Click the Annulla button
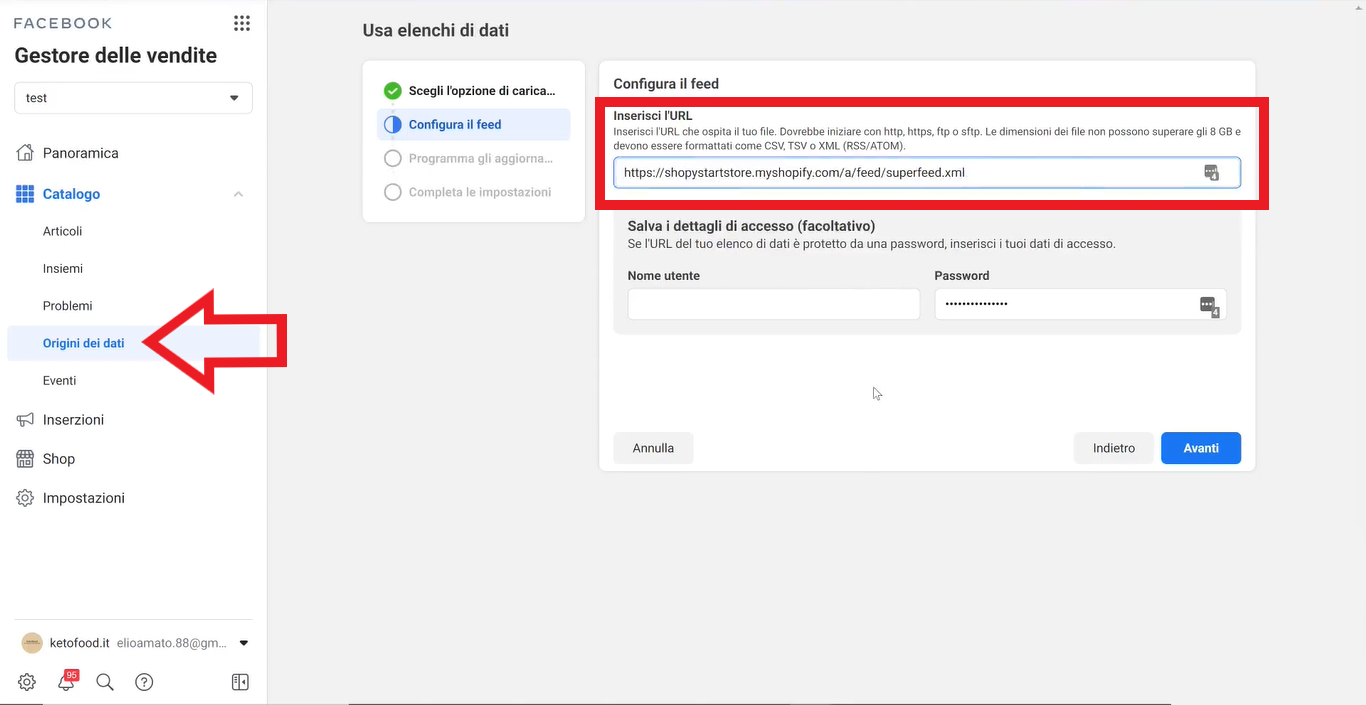This screenshot has height=705, width=1366. (x=653, y=448)
